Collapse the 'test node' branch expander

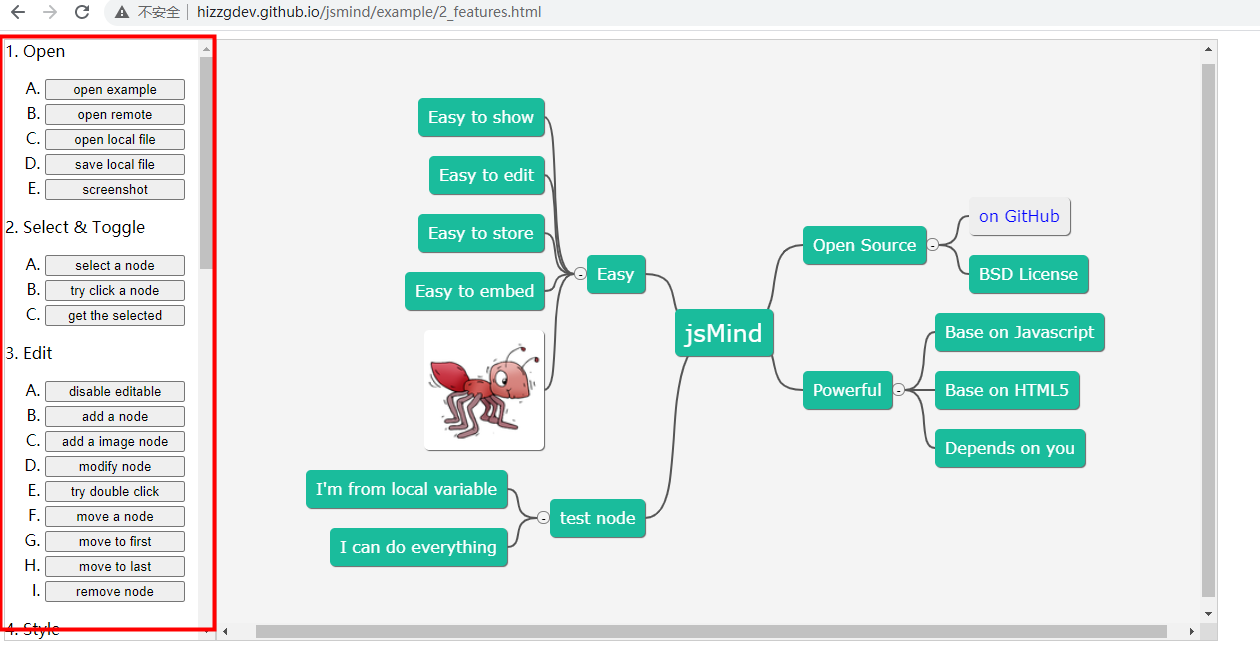[543, 518]
